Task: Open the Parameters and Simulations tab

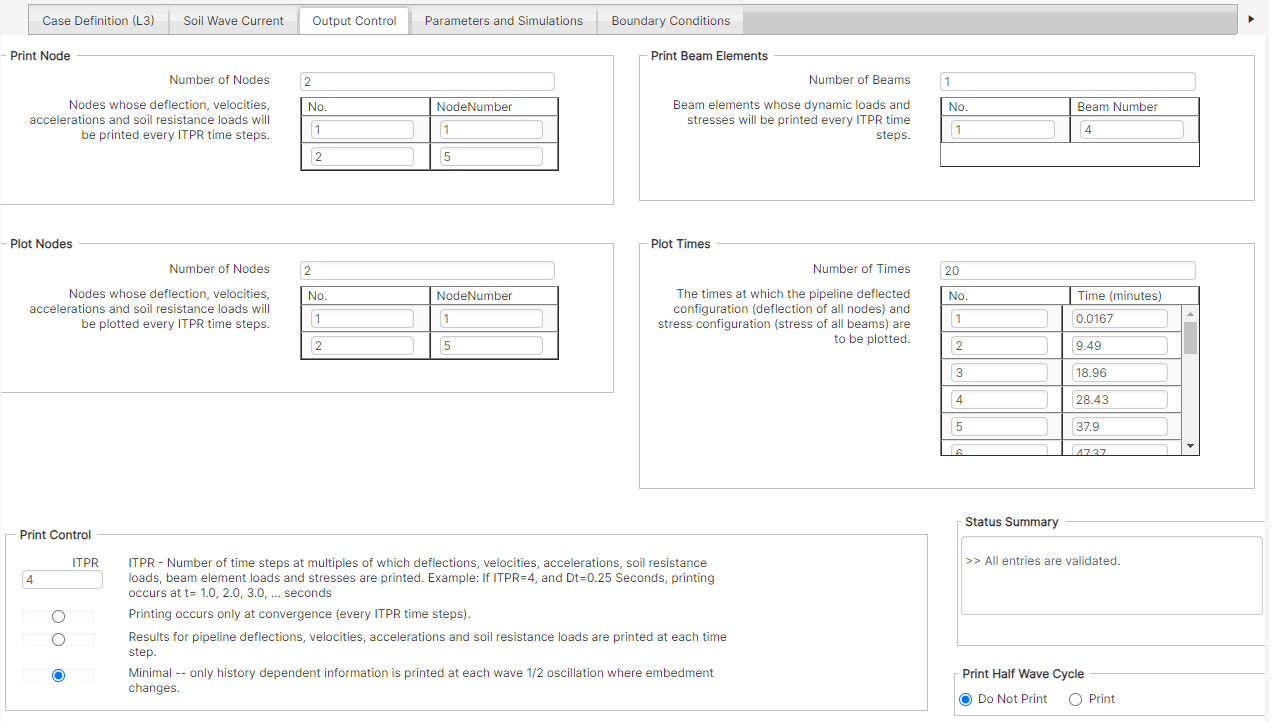Action: 503,19
